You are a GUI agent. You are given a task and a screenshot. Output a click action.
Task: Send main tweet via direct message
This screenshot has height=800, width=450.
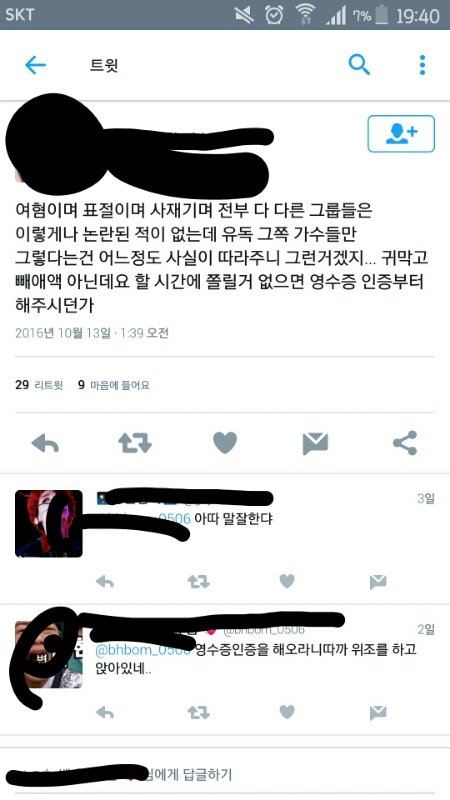pyautogui.click(x=315, y=443)
